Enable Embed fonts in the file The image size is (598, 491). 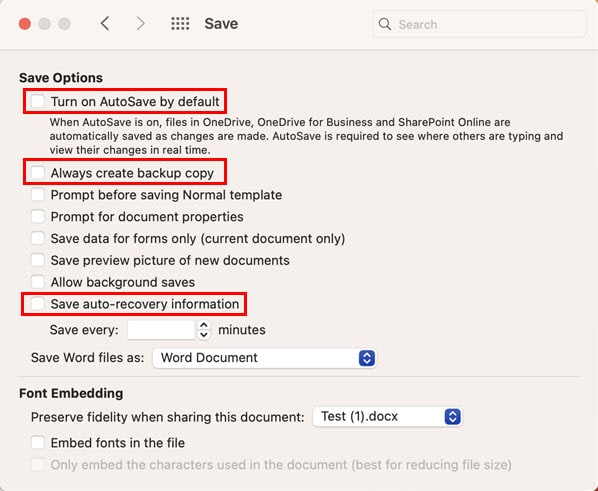pyautogui.click(x=38, y=443)
